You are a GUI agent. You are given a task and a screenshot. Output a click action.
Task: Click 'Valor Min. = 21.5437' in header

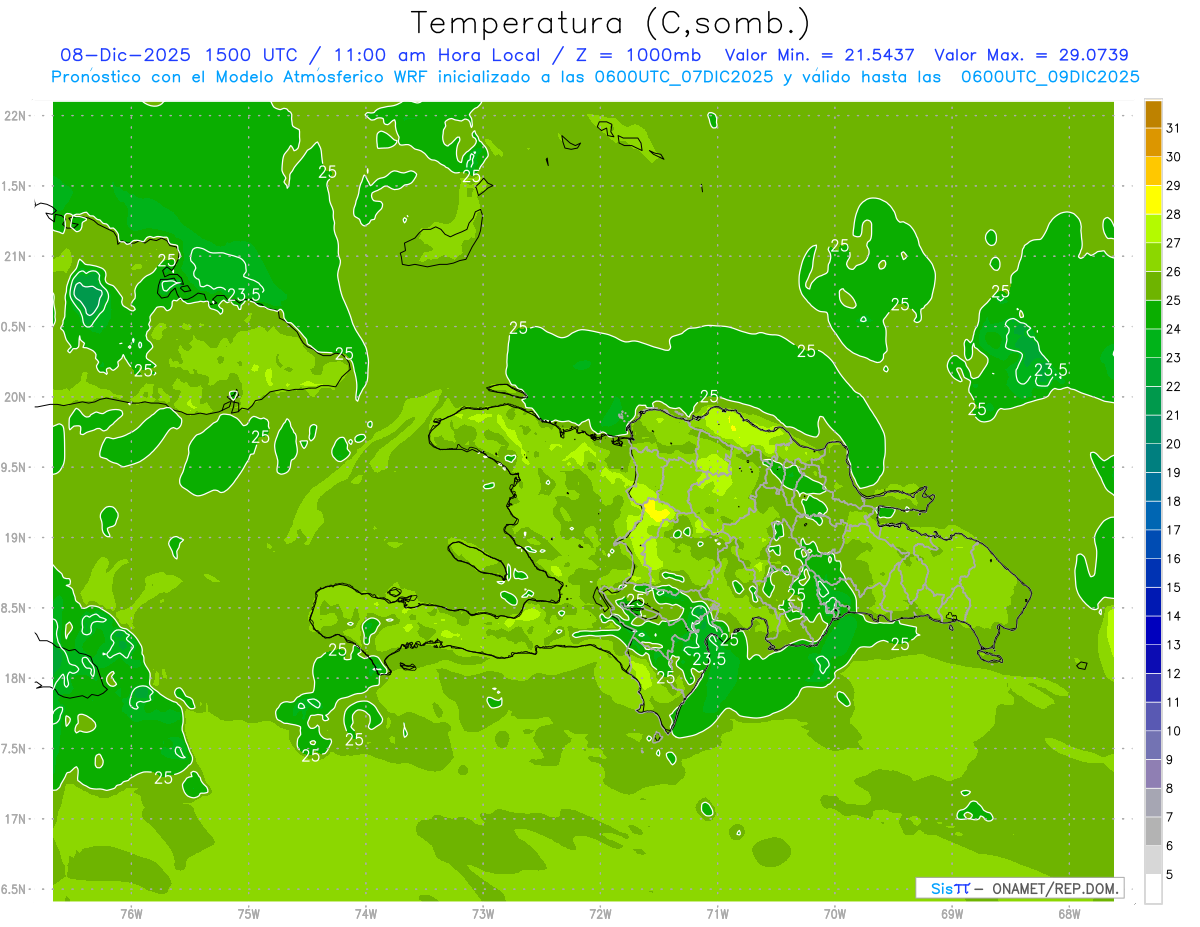click(x=819, y=55)
